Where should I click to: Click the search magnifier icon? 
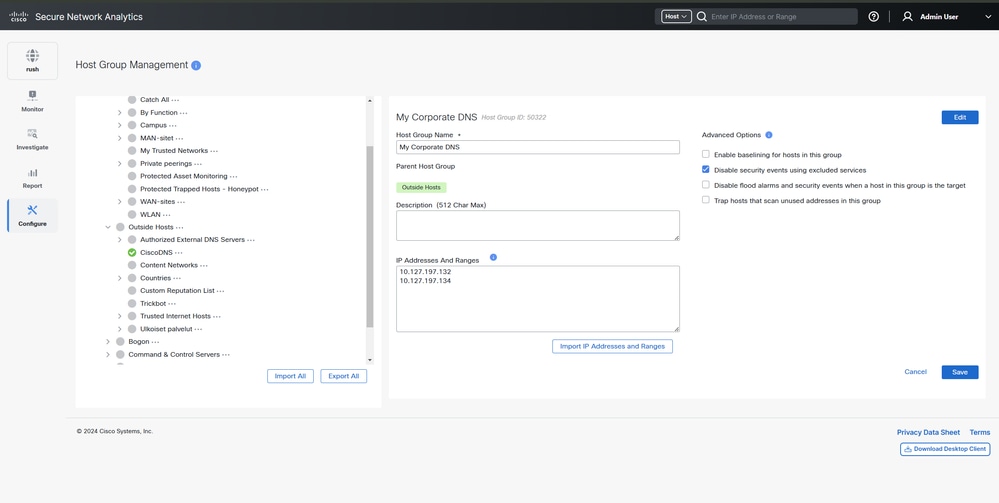[702, 17]
